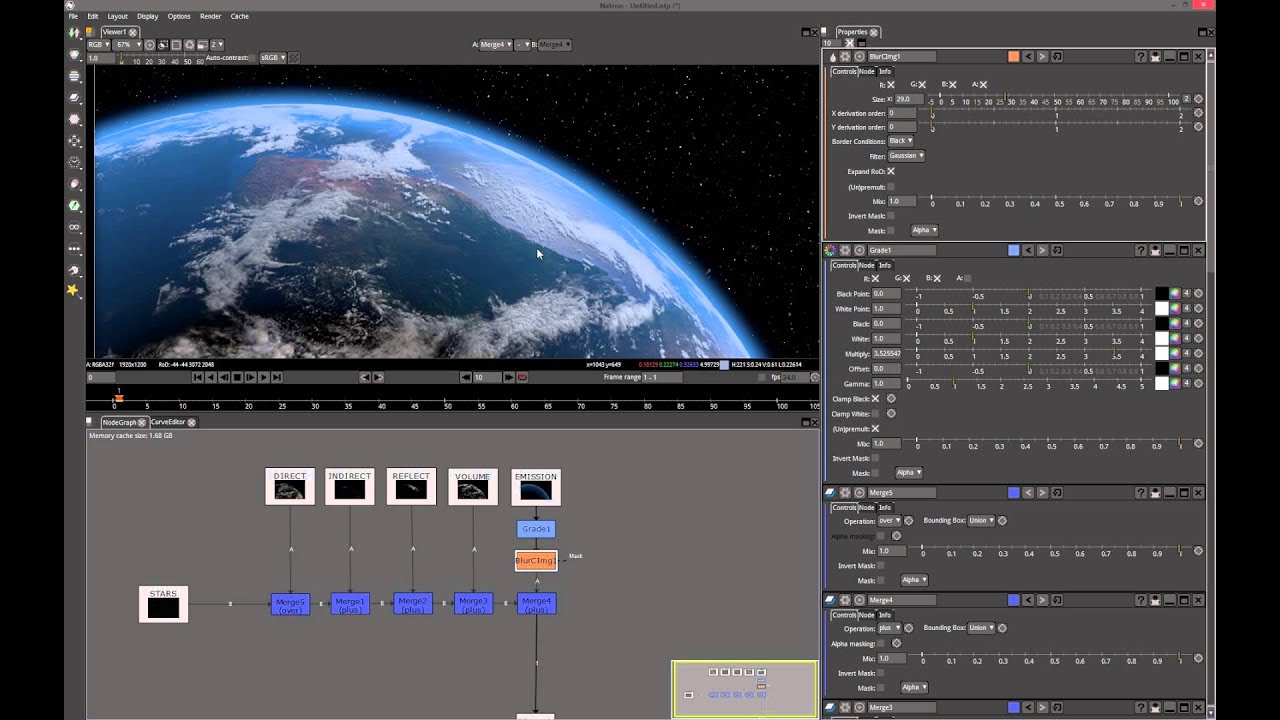Undo last BlurCImg1 change arrow
This screenshot has width=1280, height=720.
pyautogui.click(x=1028, y=57)
